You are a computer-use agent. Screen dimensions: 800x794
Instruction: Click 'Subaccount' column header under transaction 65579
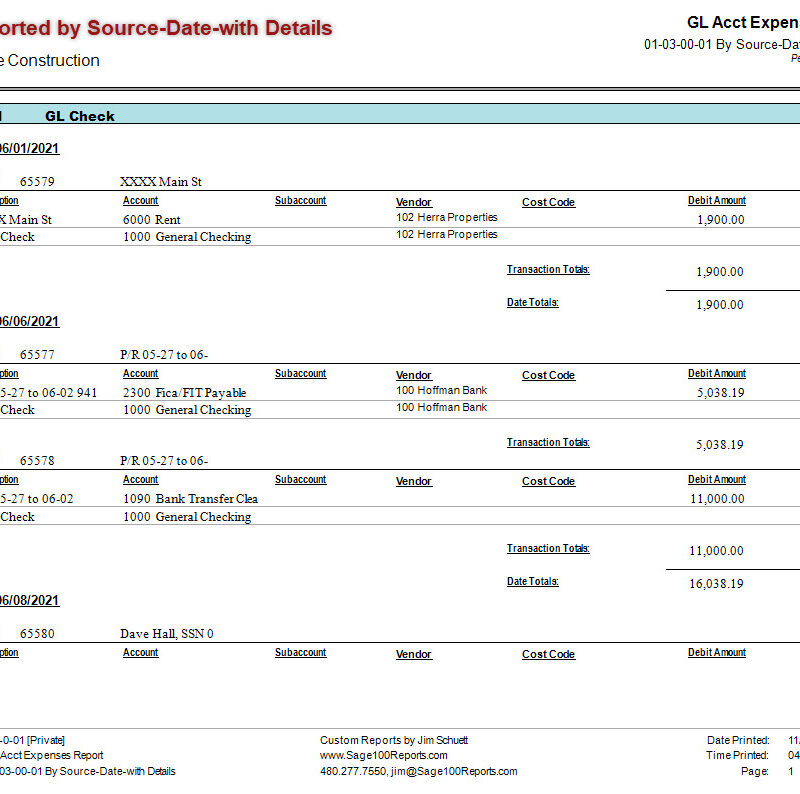301,201
